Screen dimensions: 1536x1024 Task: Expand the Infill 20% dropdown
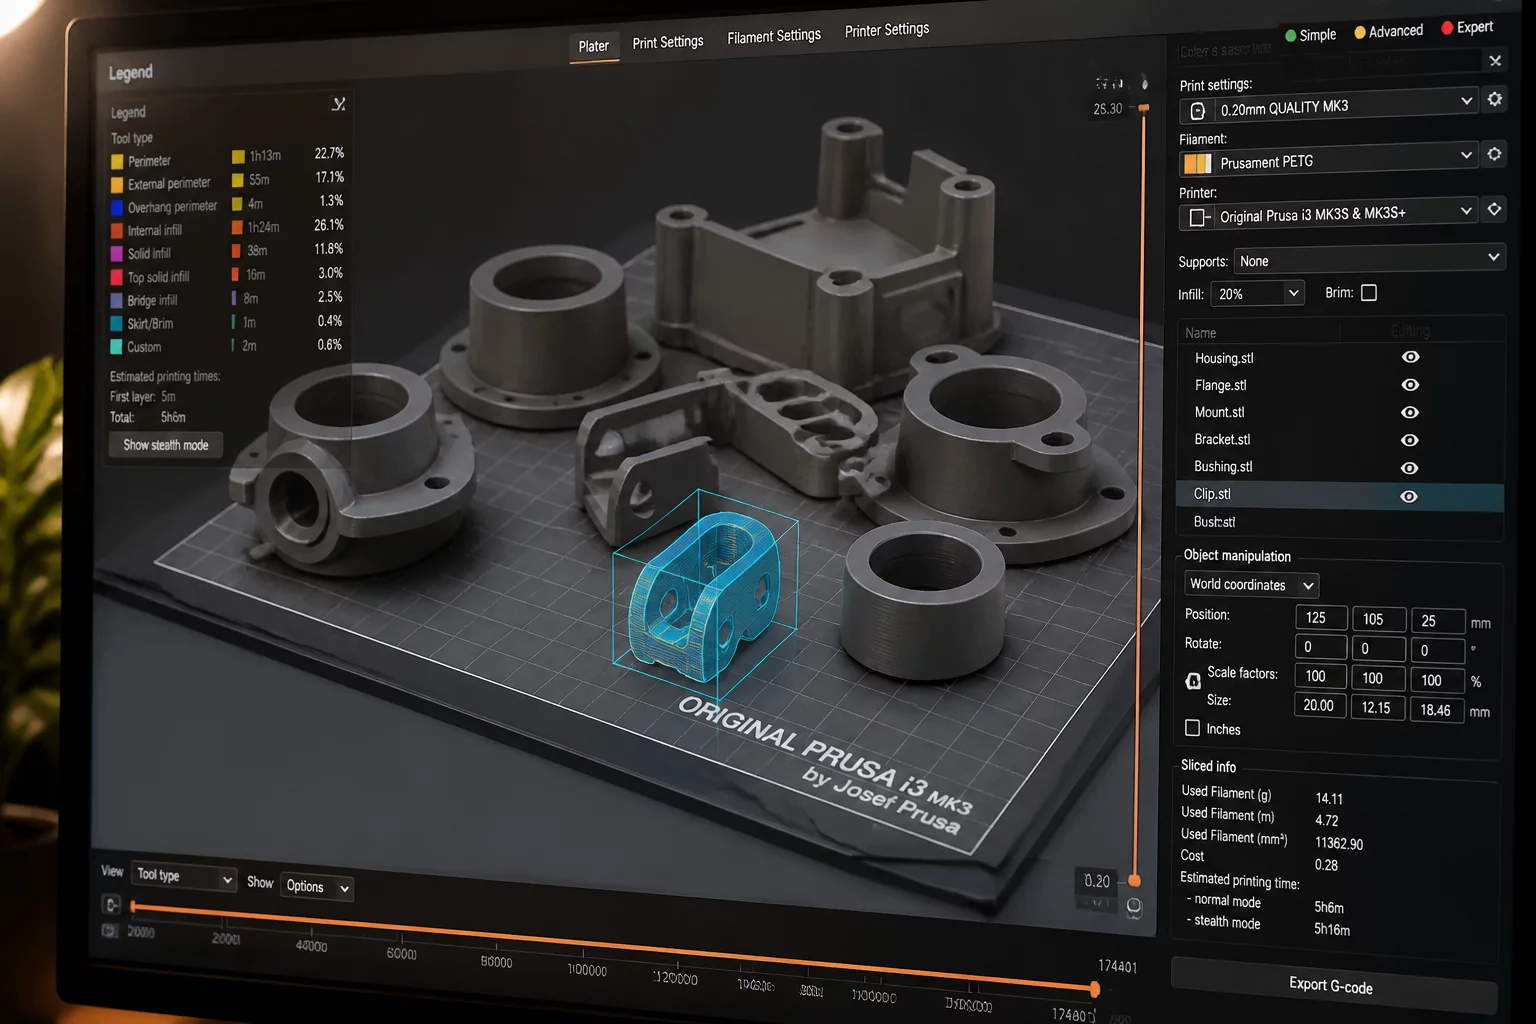(1258, 294)
